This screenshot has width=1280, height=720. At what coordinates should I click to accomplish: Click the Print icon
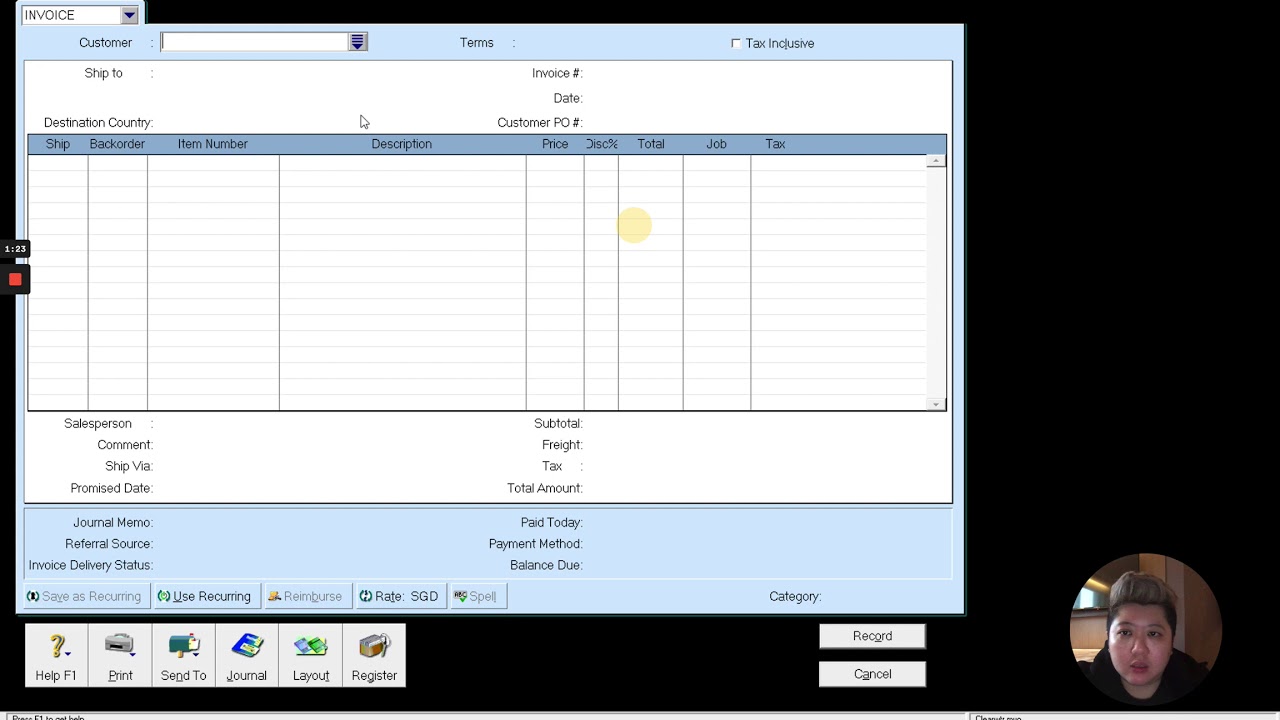click(120, 655)
